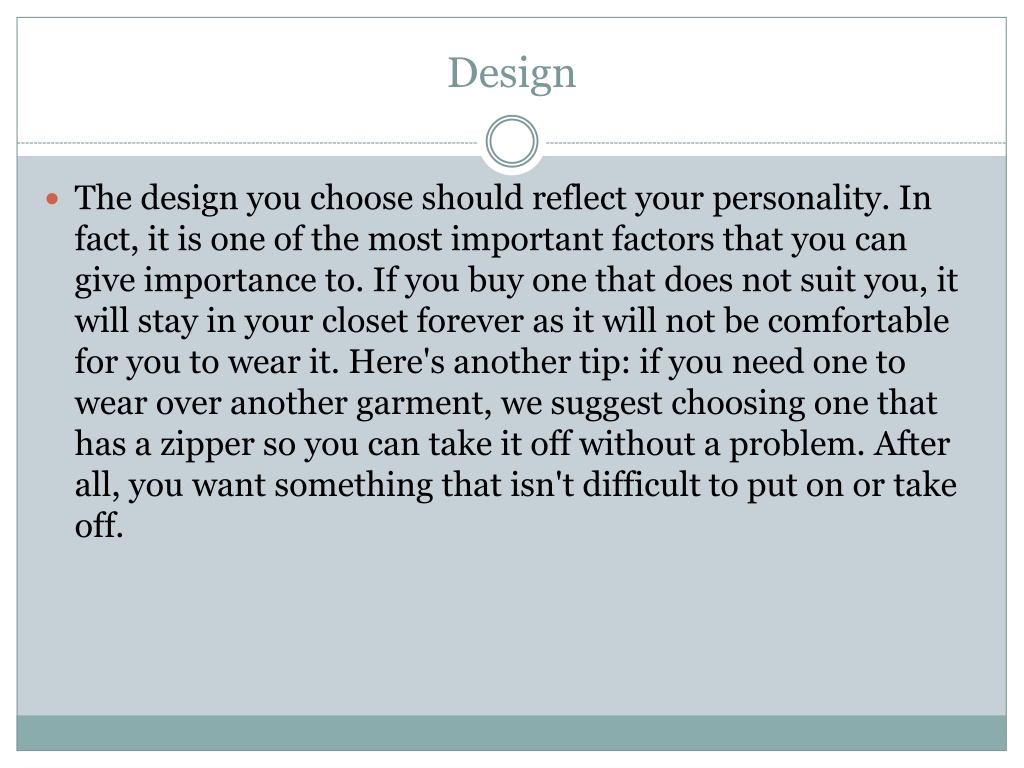Select the orange bullet point marker
Image resolution: width=1024 pixels, height=768 pixels.
coord(55,199)
